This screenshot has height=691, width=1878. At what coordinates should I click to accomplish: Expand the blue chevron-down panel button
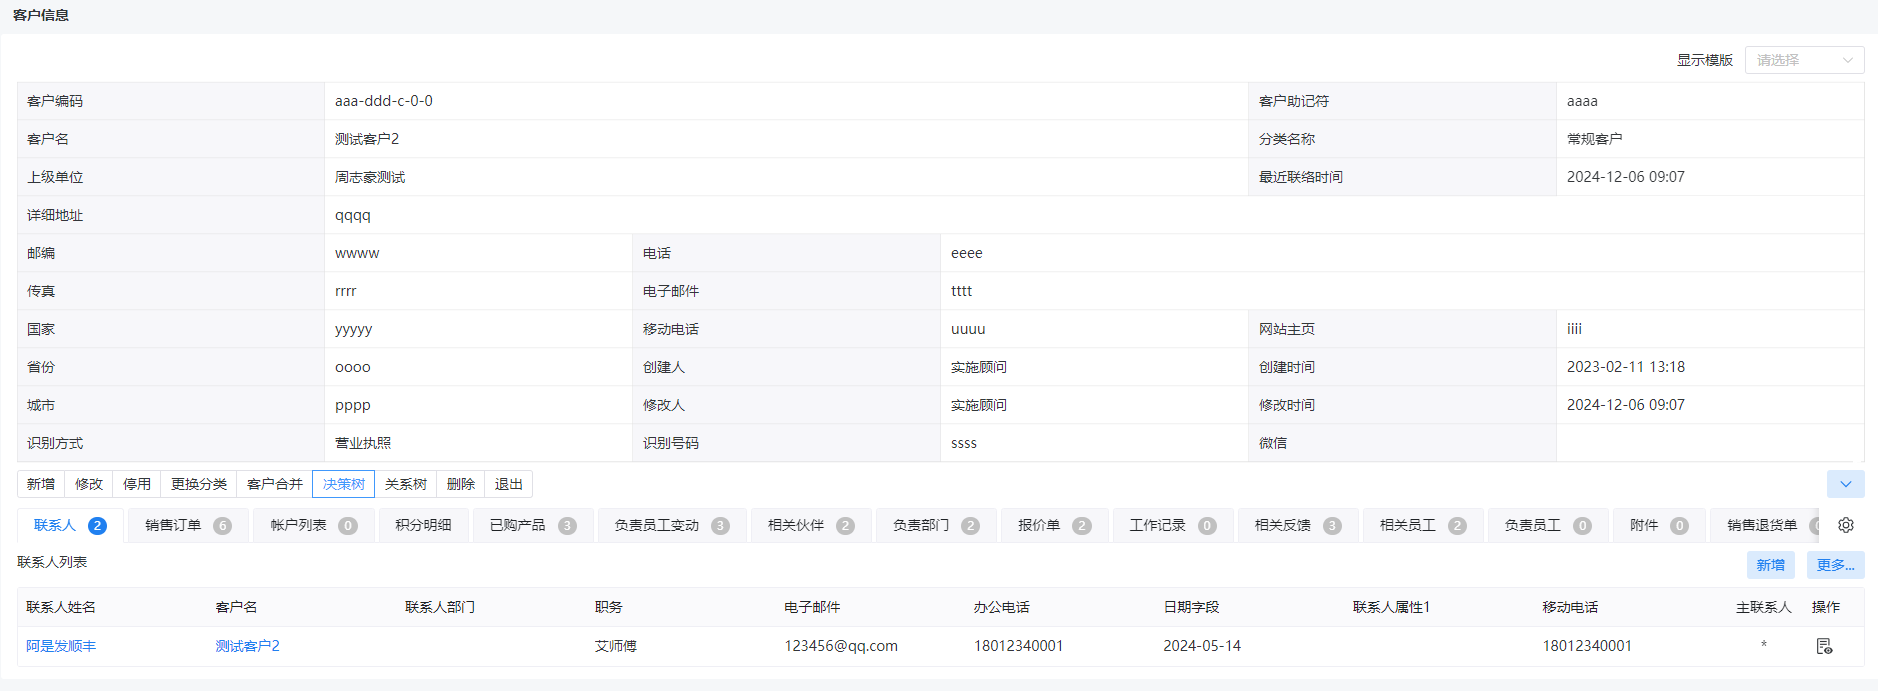coord(1845,484)
